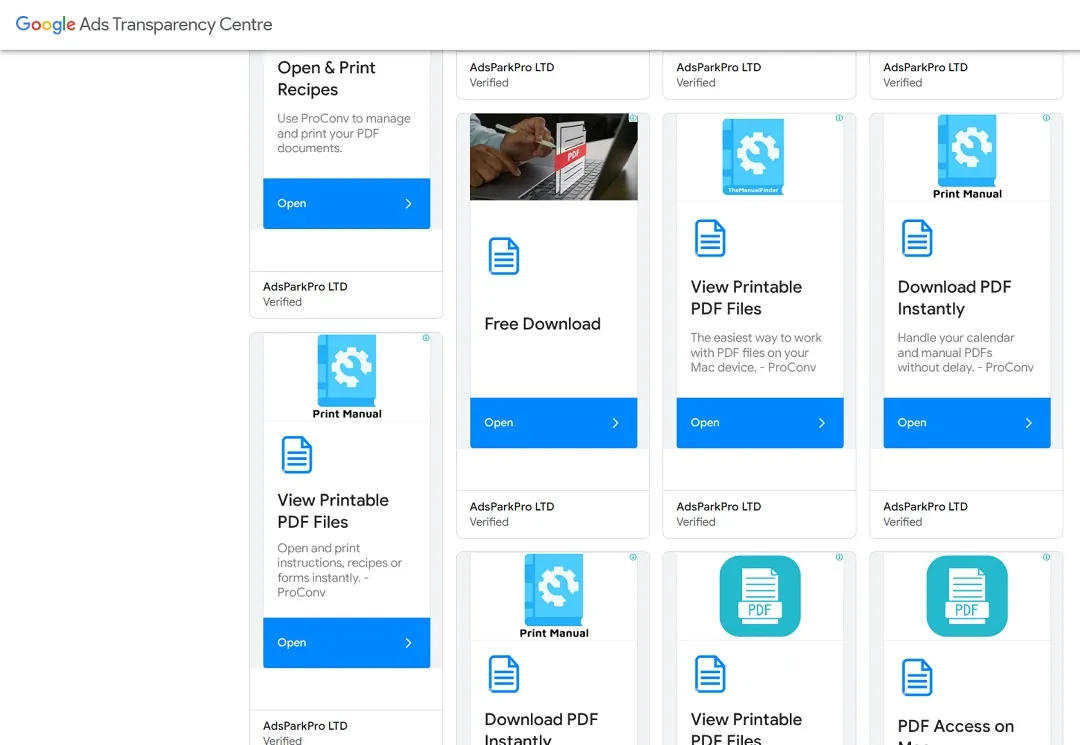Click 'AdsParkPro LTD' under 'Open and print instructions' ad
This screenshot has height=745, width=1080.
pos(305,726)
